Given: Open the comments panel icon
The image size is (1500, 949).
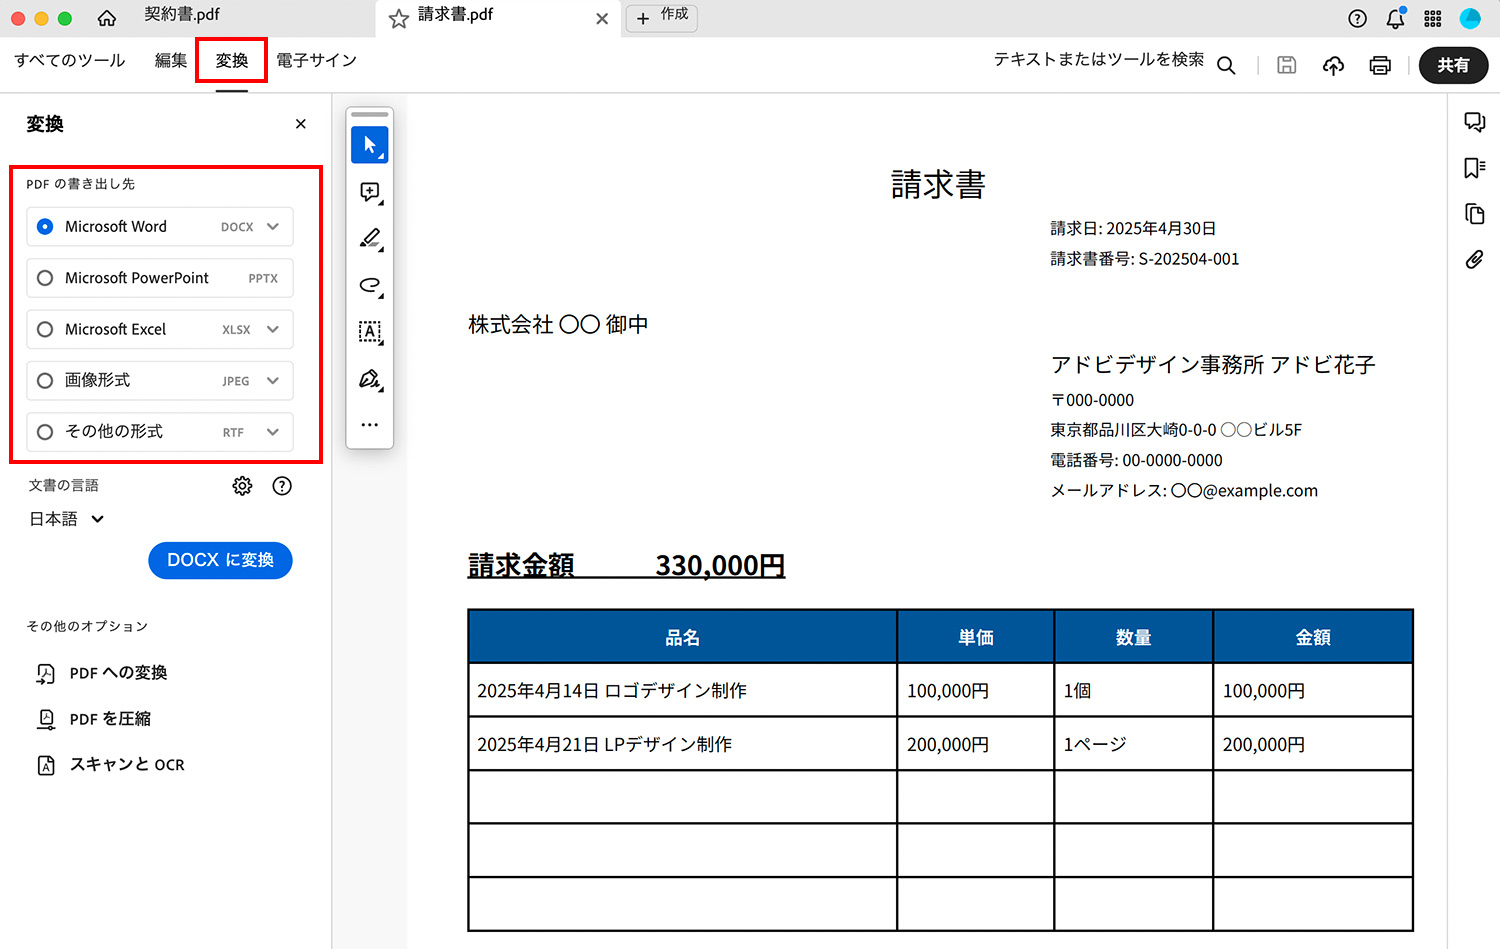Looking at the screenshot, I should point(1474,122).
